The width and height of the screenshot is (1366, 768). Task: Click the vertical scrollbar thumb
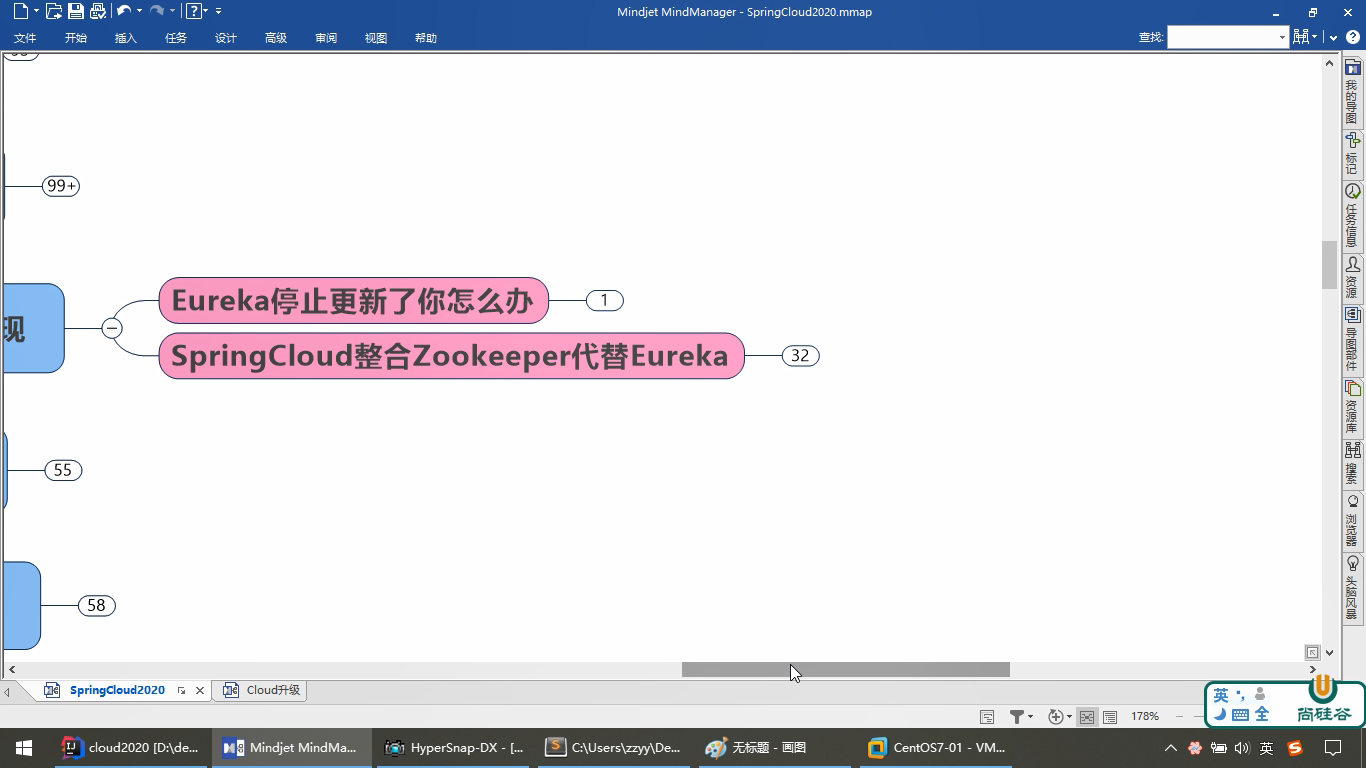[x=1329, y=265]
